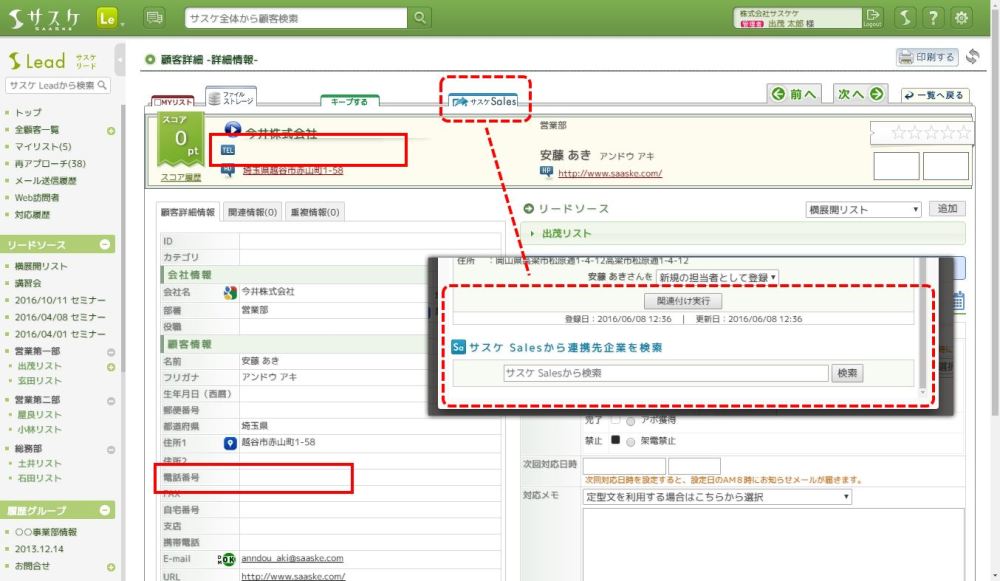Switch to the 関連情報(0) tab
This screenshot has height=581, width=1000.
pyautogui.click(x=253, y=212)
